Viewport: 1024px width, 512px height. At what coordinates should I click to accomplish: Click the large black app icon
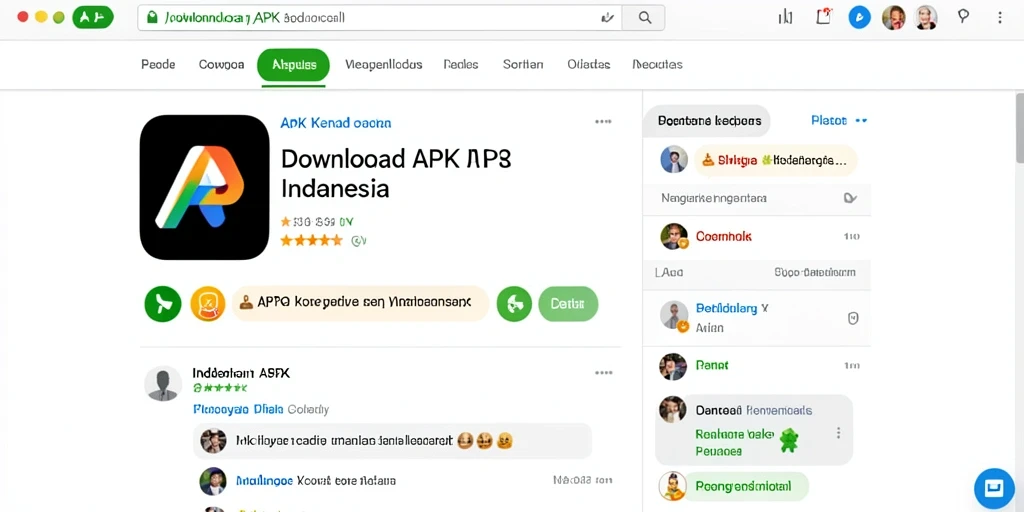(204, 187)
